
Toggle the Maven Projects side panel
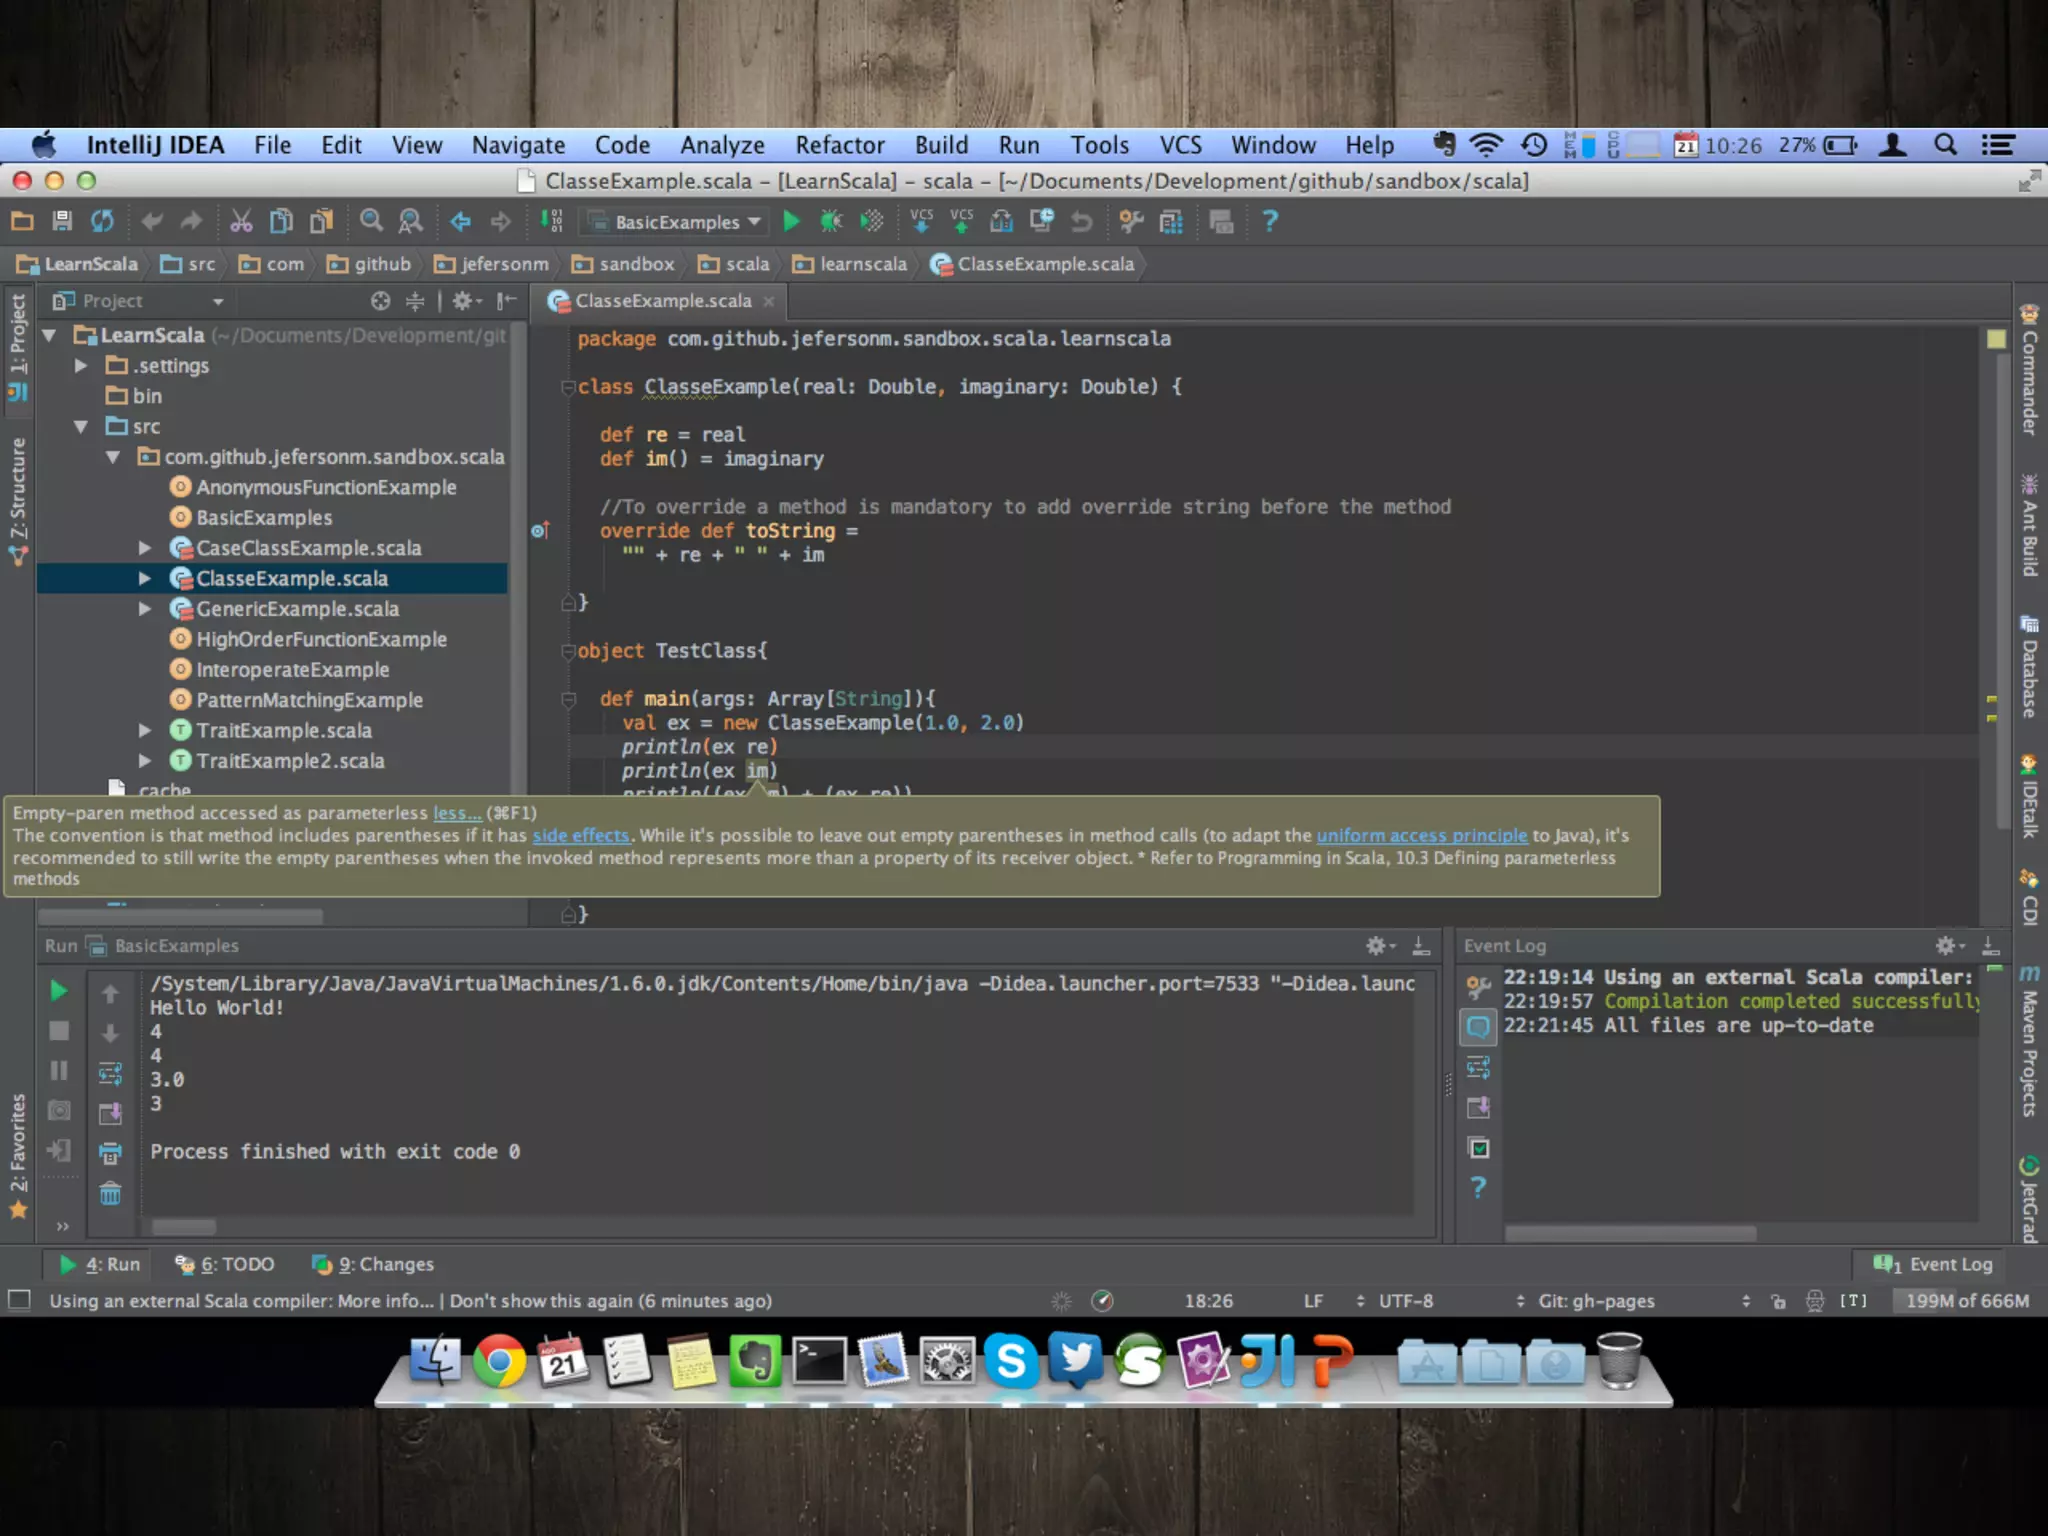tap(2029, 1045)
